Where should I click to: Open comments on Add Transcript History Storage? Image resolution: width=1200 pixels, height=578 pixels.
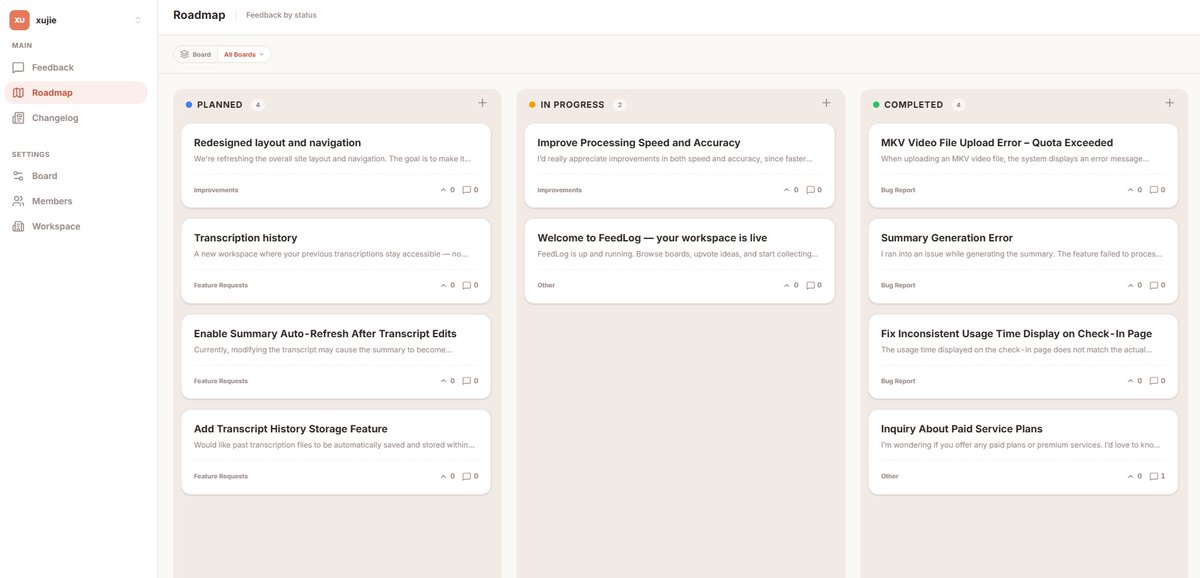pos(470,476)
